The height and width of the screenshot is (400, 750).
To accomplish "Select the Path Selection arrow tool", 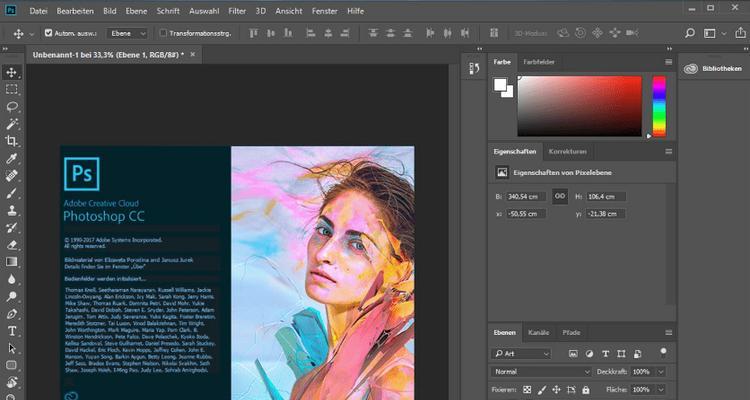I will pos(11,348).
